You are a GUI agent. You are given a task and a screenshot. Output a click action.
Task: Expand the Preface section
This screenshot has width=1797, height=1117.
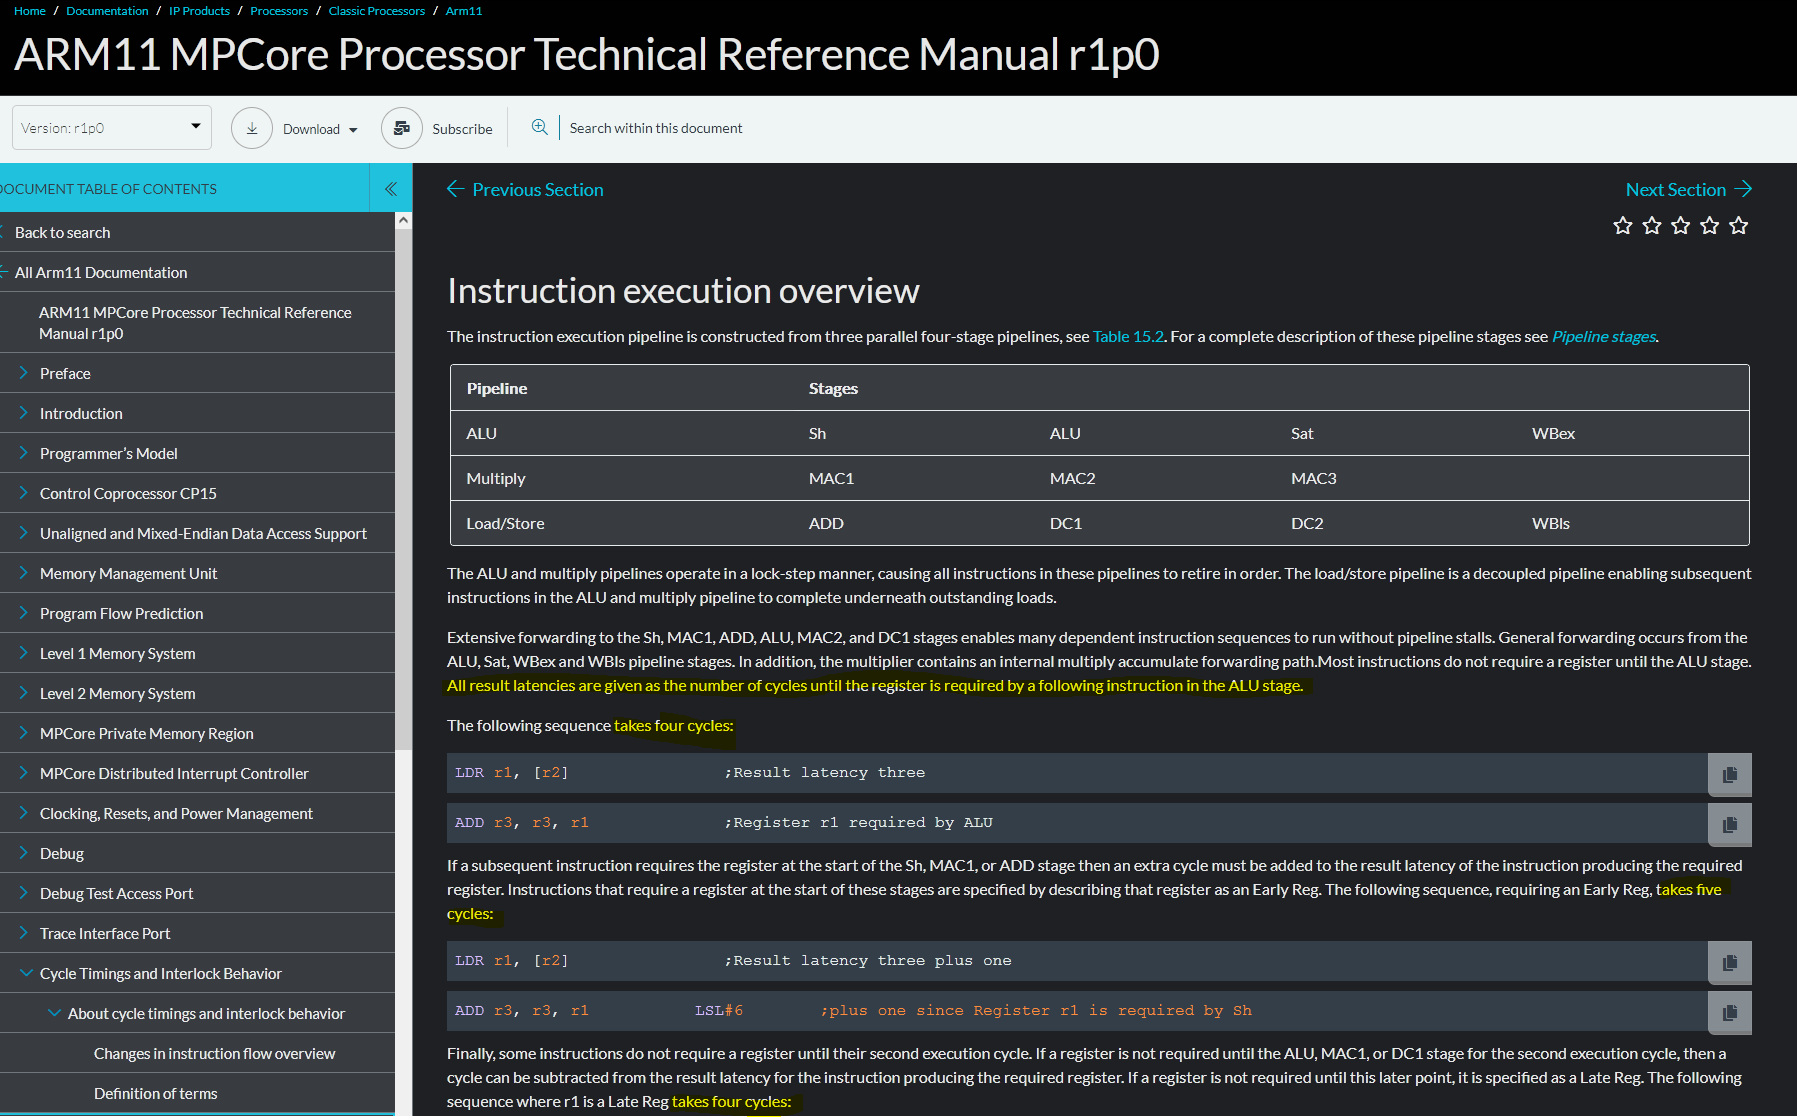point(23,373)
